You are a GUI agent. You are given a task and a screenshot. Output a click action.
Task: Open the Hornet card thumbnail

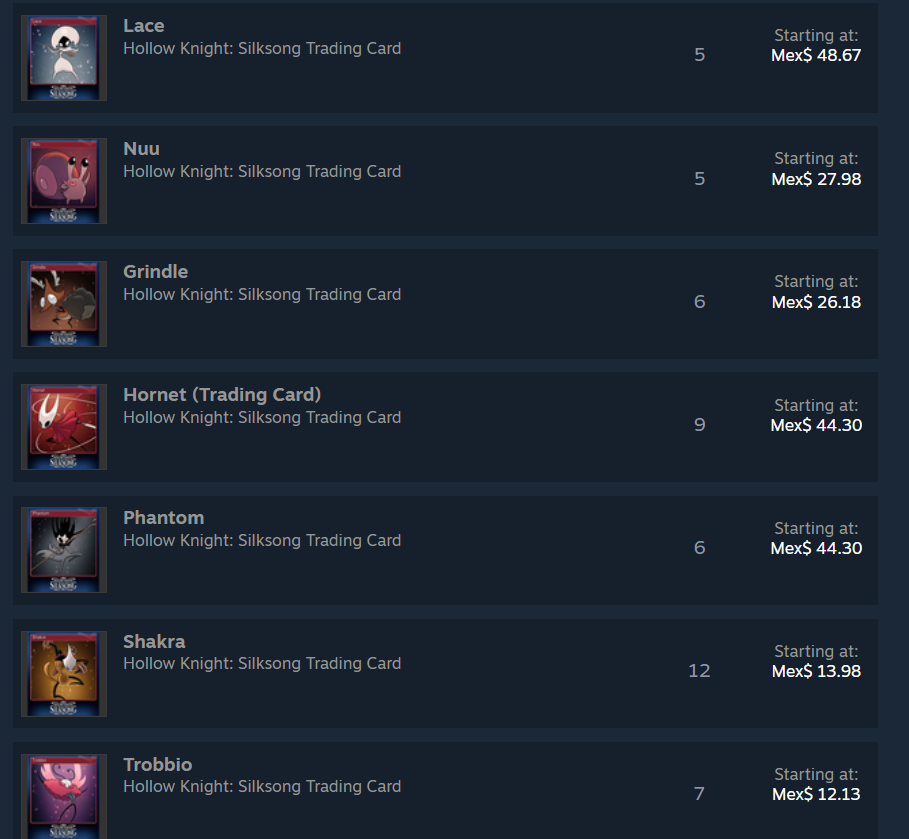click(x=64, y=427)
